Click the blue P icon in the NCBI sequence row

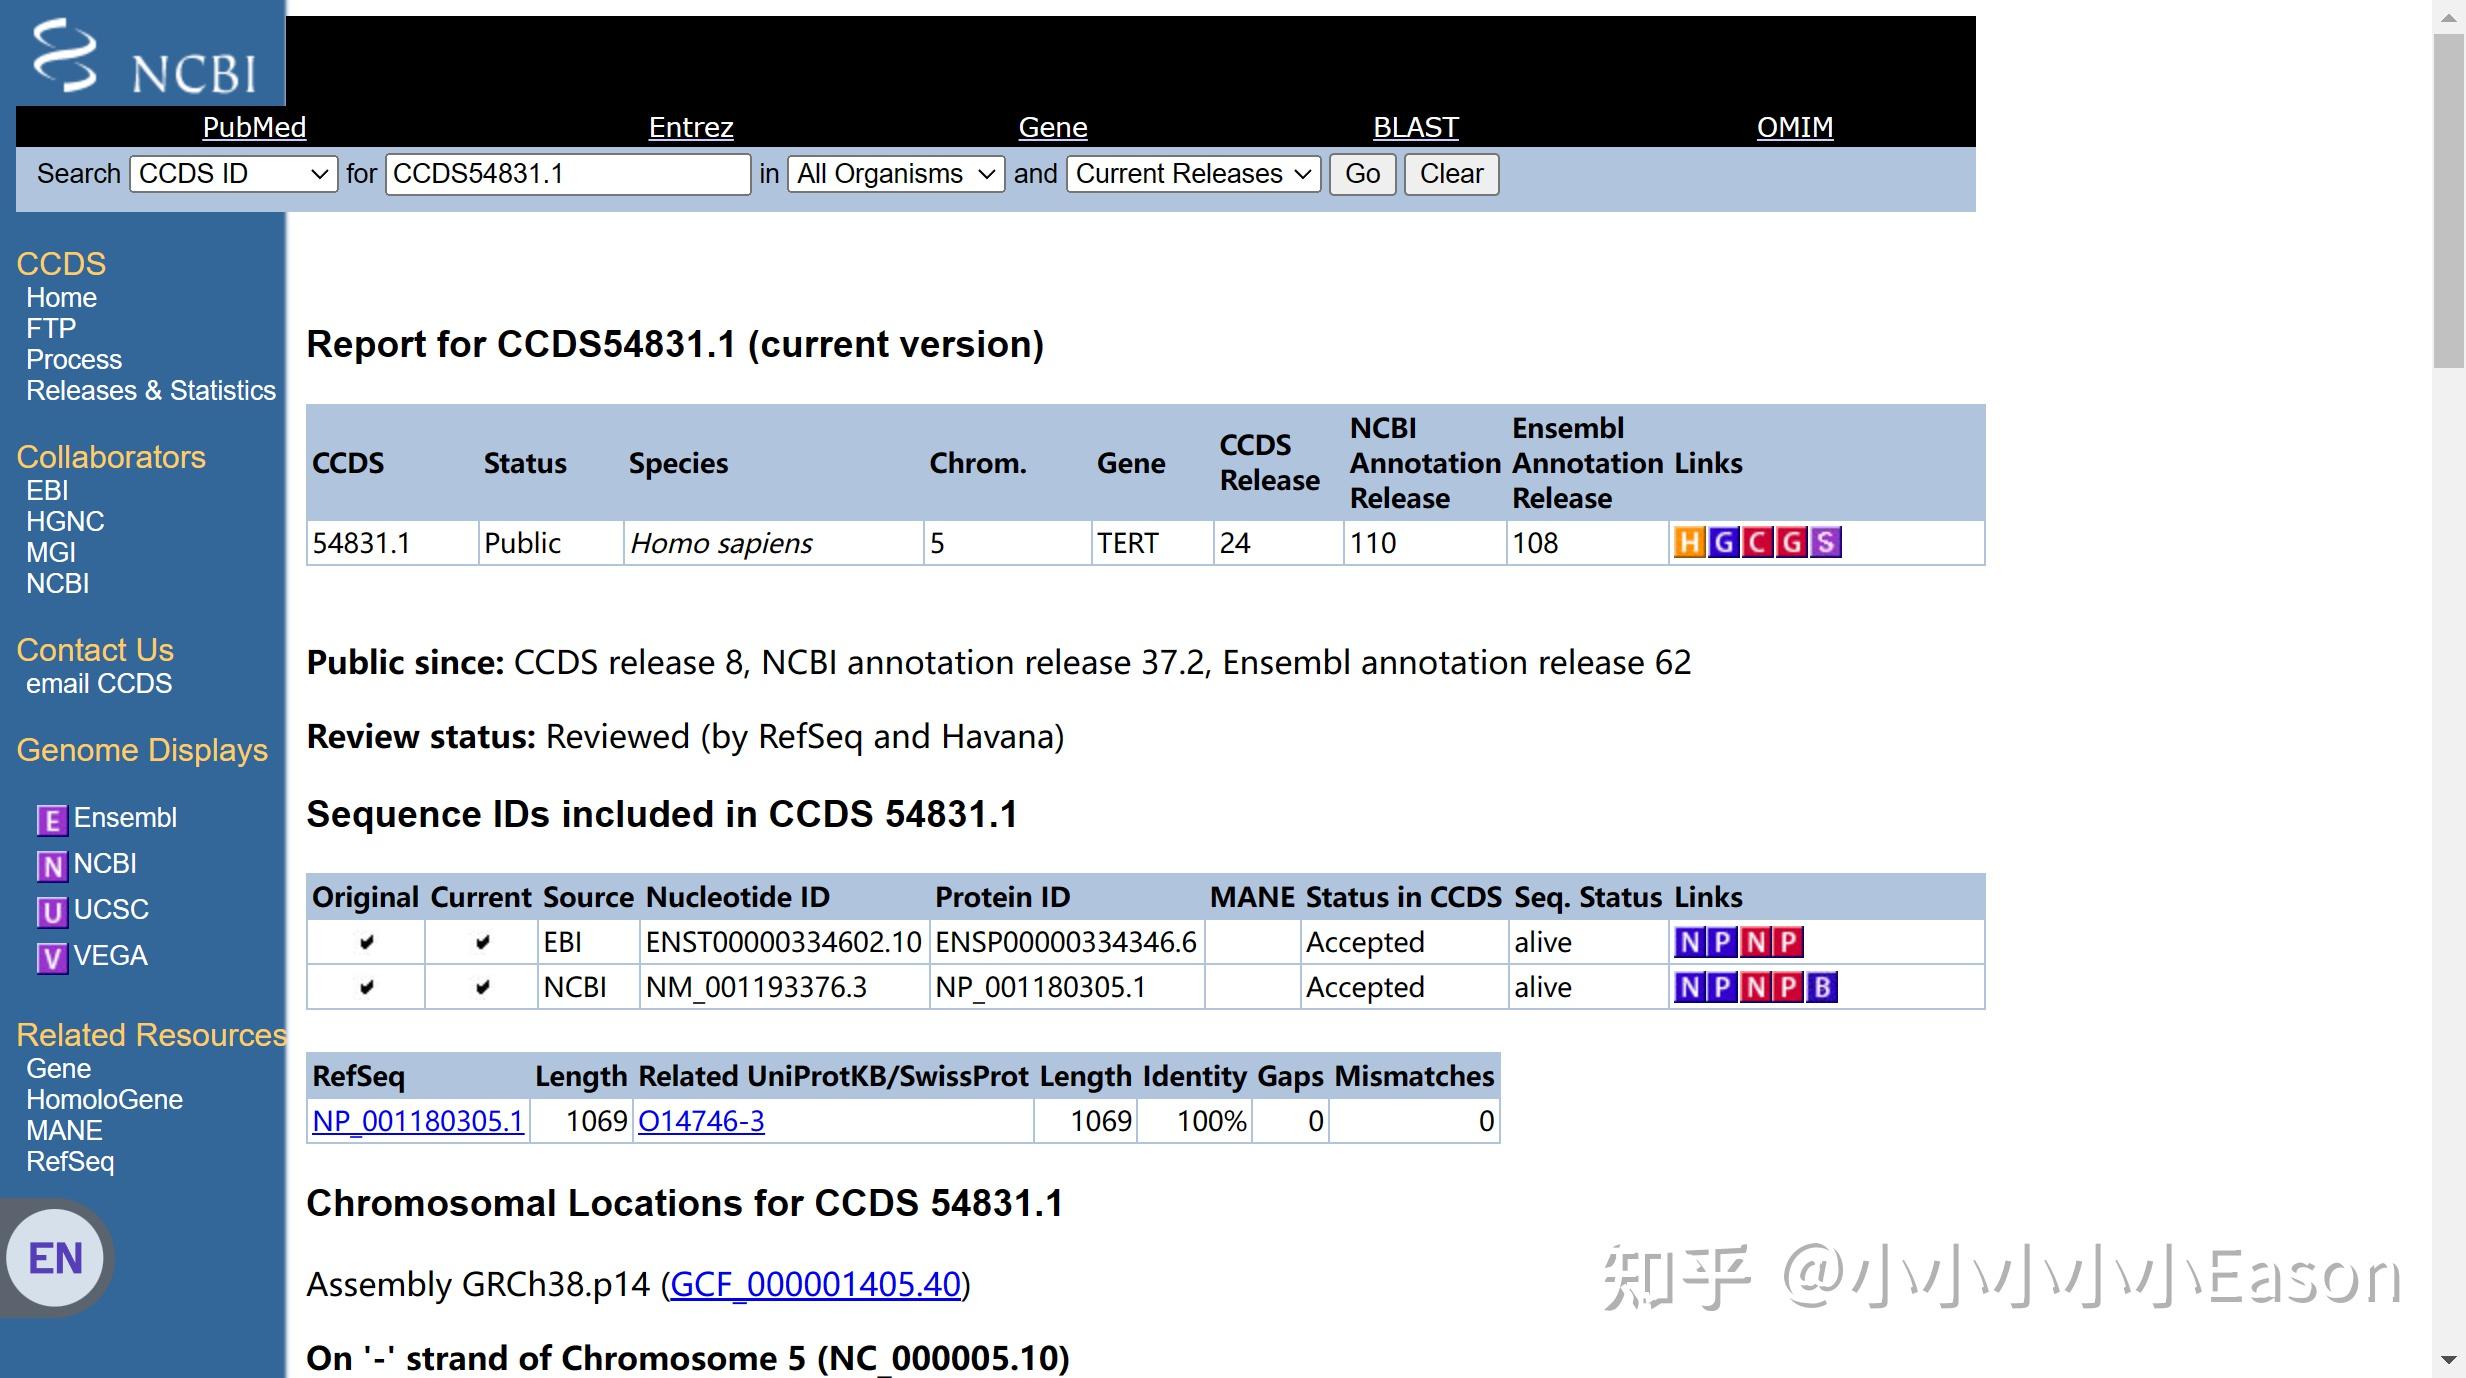1722,987
